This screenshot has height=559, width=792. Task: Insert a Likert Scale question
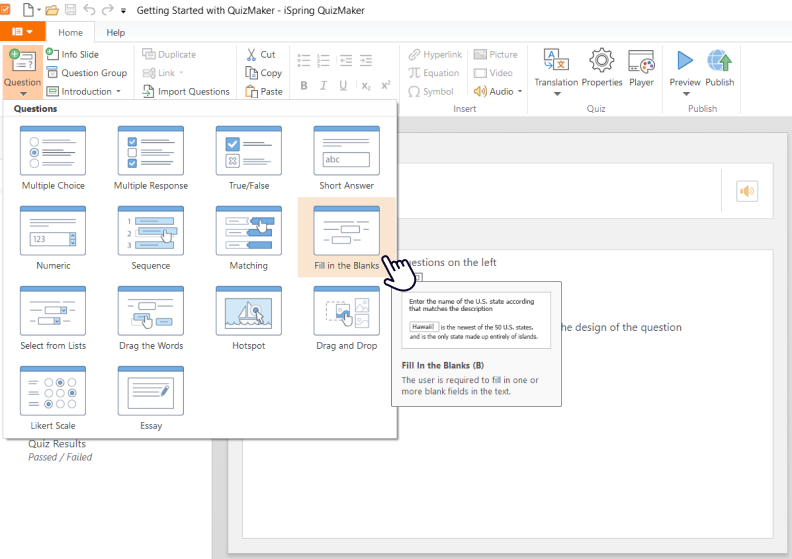click(53, 399)
